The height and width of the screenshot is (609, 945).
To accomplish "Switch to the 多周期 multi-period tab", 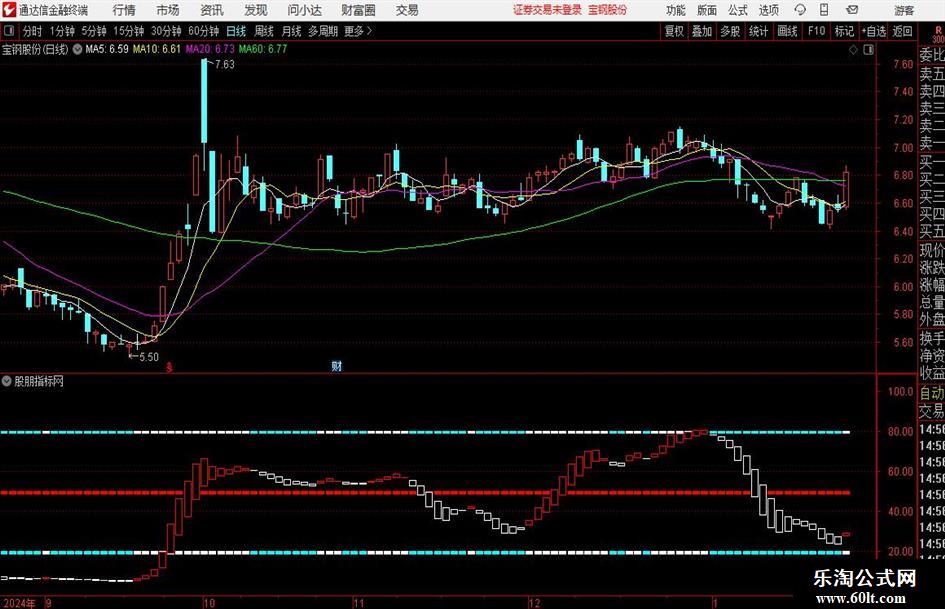I will (323, 31).
